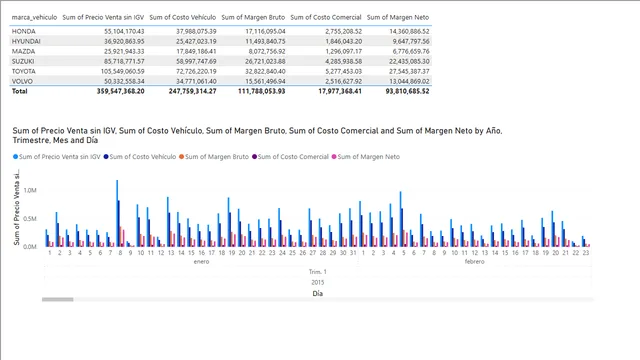Click day 23 label under febrero

[x=586, y=253]
